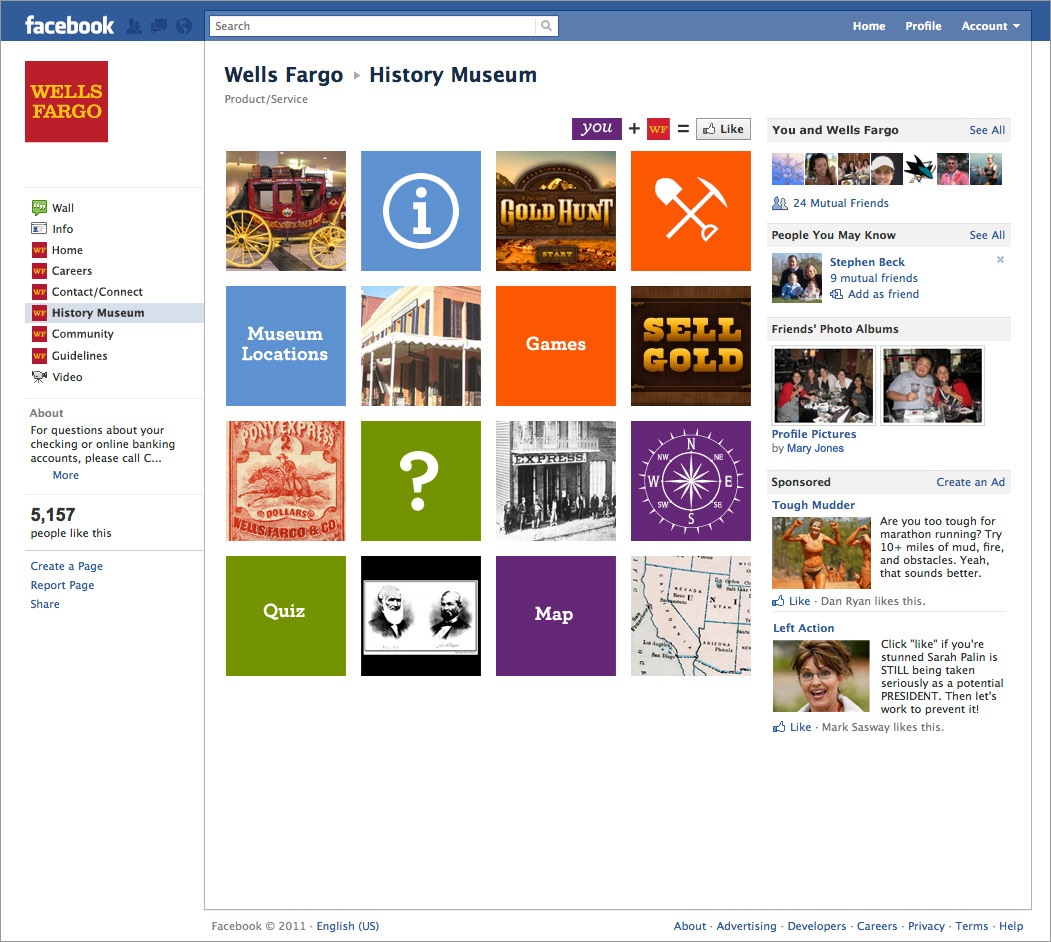Click the search magnifier button

(546, 26)
